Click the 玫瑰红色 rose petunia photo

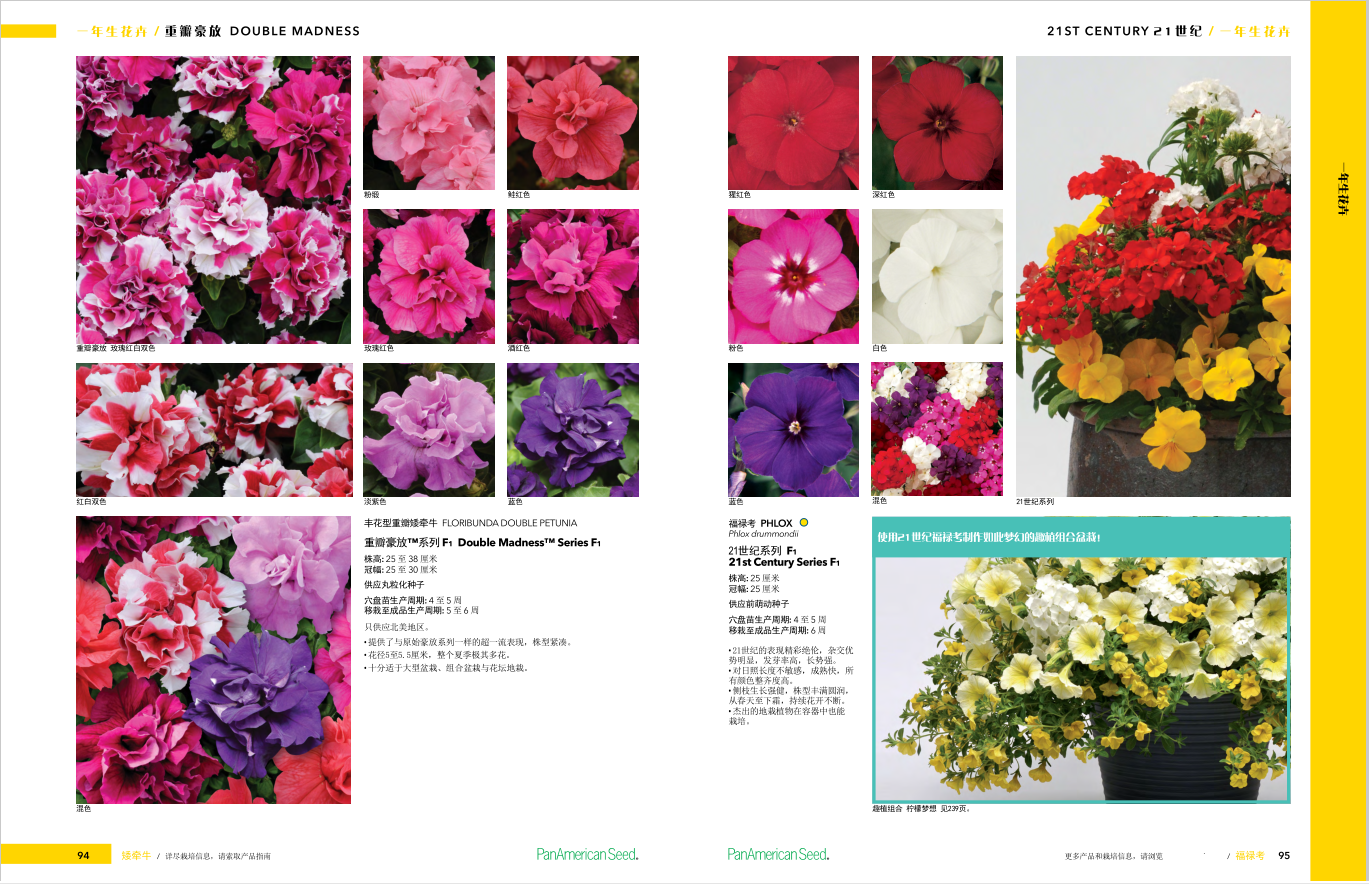tap(429, 276)
